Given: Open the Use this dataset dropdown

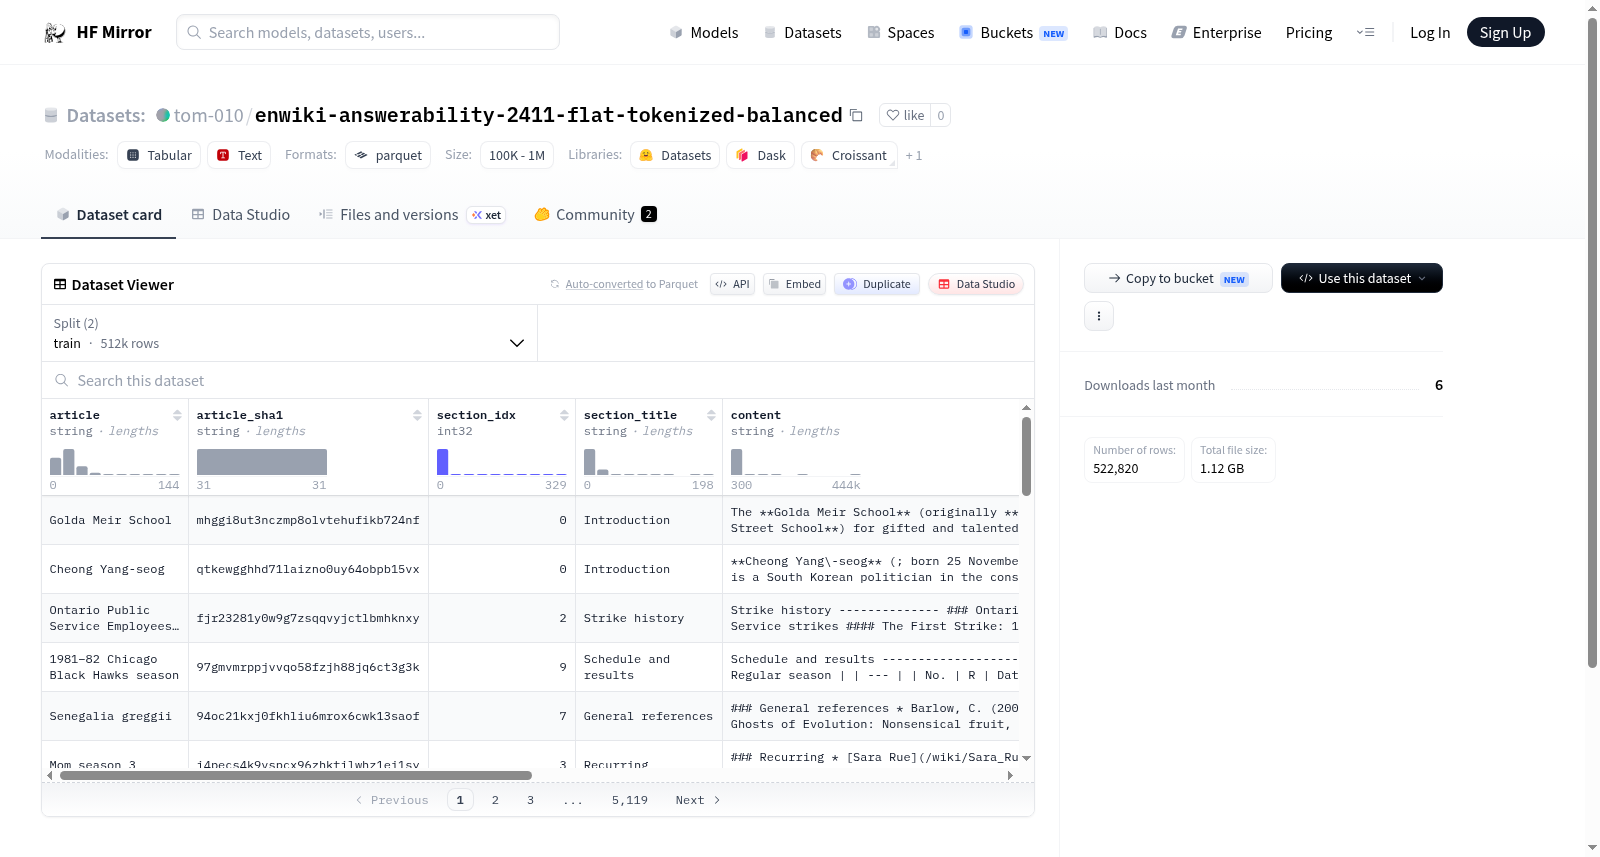Looking at the screenshot, I should coord(1361,278).
